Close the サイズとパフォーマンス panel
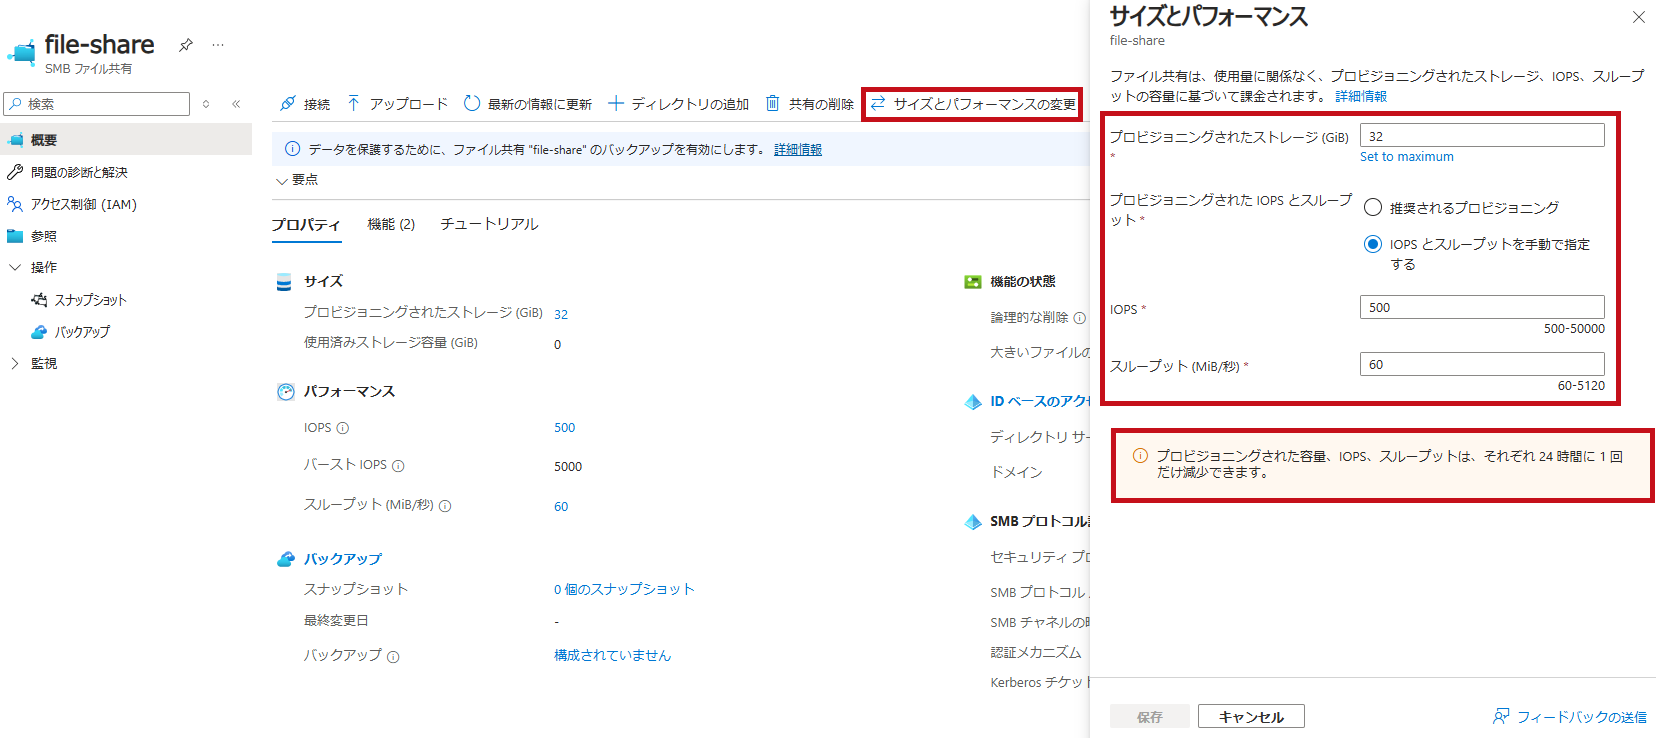 click(1638, 17)
